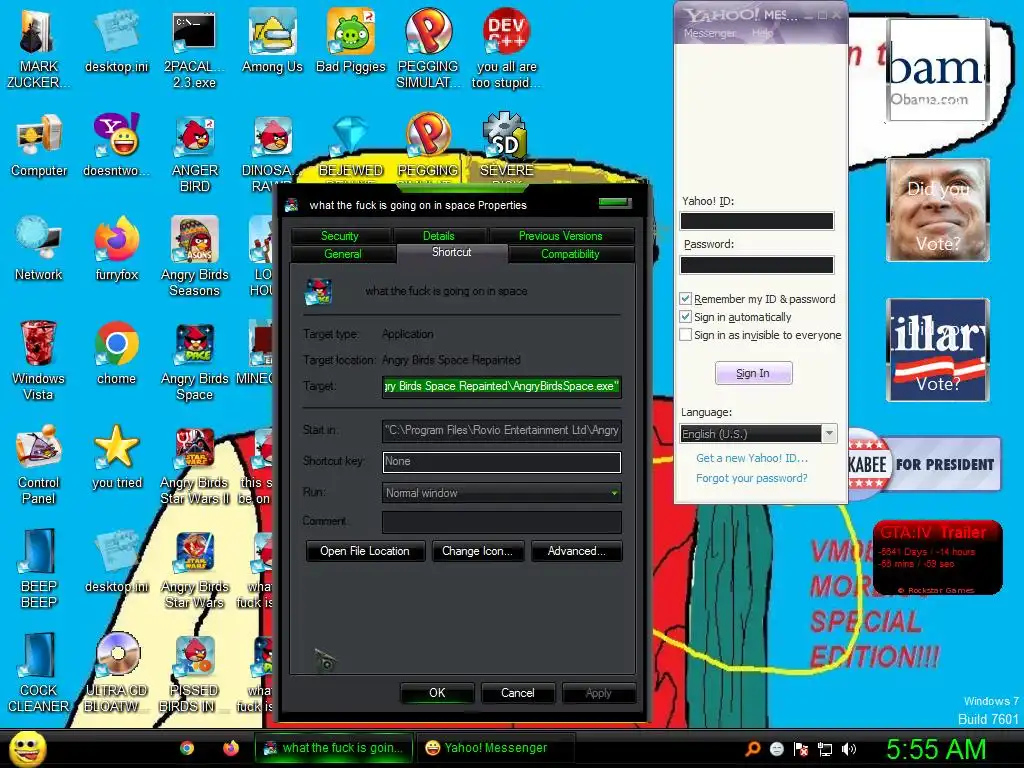Click the Yahoo Password input field
This screenshot has height=768, width=1024.
[757, 265]
